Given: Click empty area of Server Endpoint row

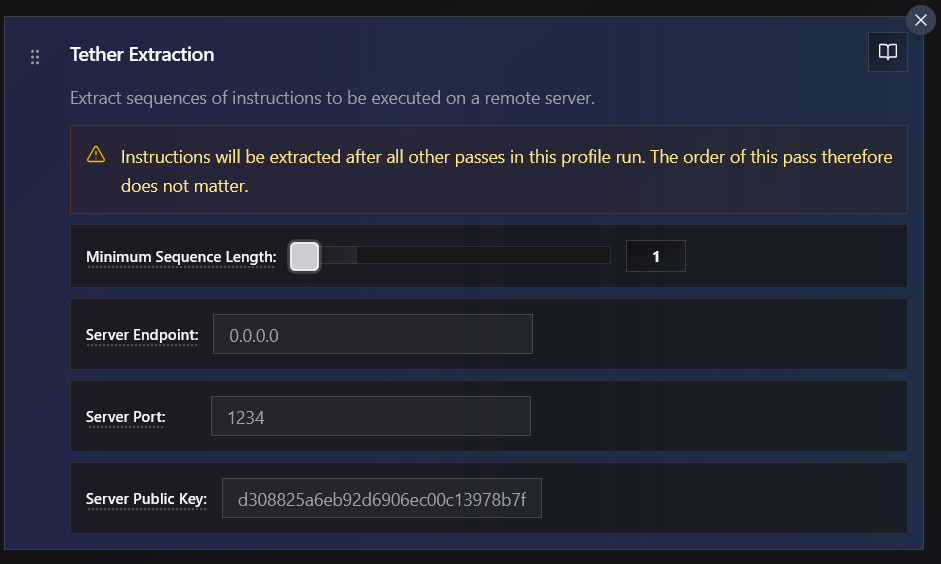Looking at the screenshot, I should click(x=720, y=335).
